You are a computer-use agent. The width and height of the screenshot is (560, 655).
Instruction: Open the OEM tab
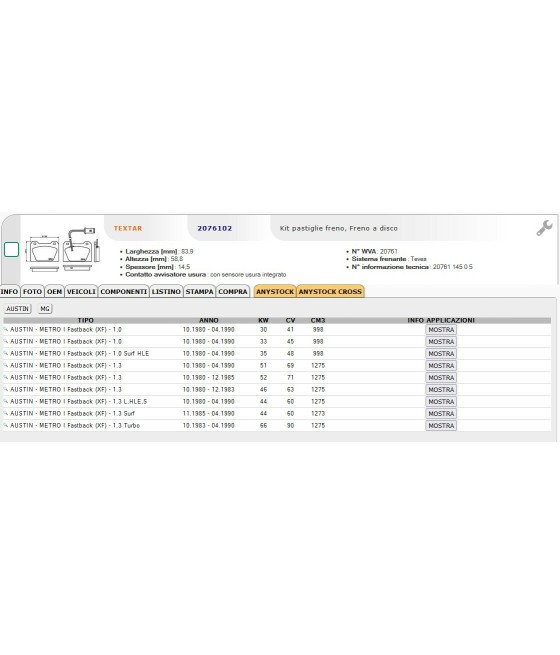coord(54,292)
